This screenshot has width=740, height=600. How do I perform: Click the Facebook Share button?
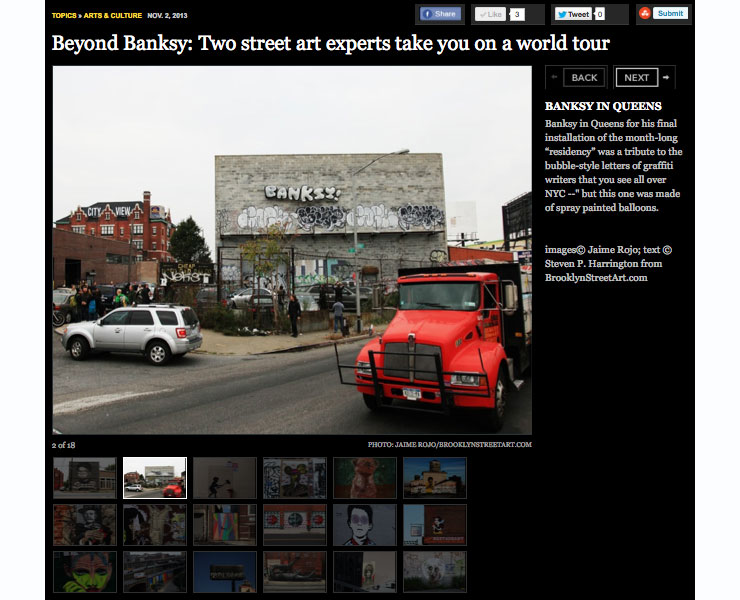439,14
